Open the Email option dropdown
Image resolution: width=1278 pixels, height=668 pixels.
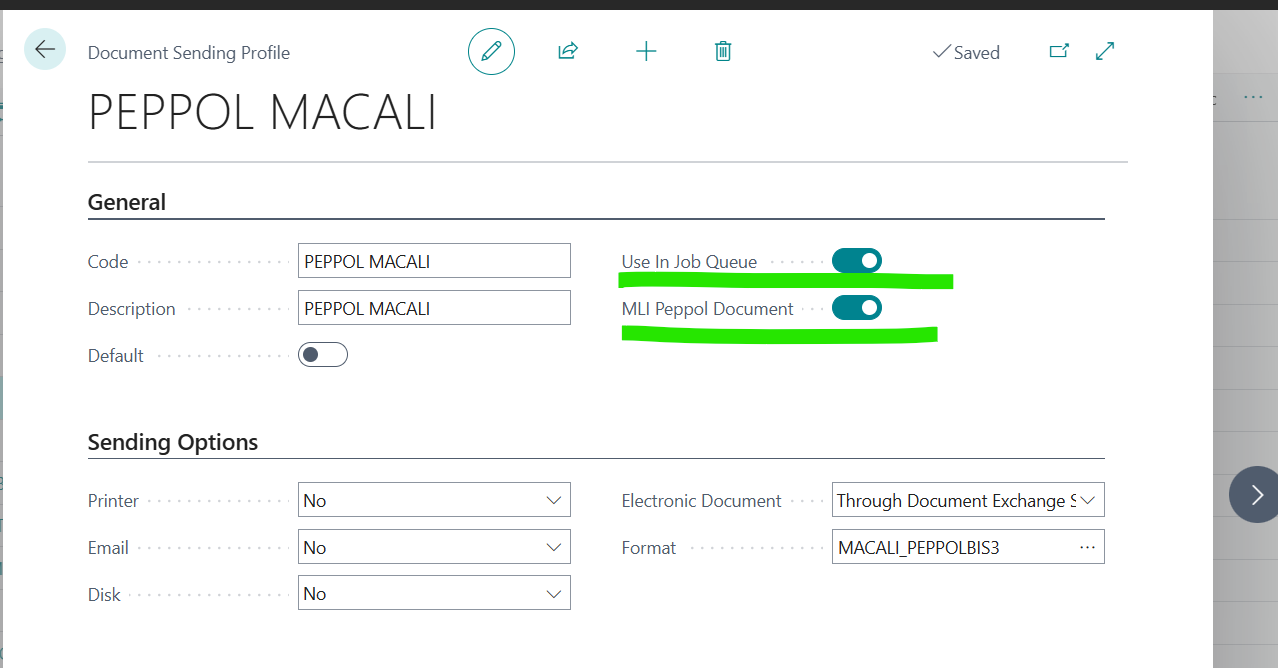tap(434, 547)
